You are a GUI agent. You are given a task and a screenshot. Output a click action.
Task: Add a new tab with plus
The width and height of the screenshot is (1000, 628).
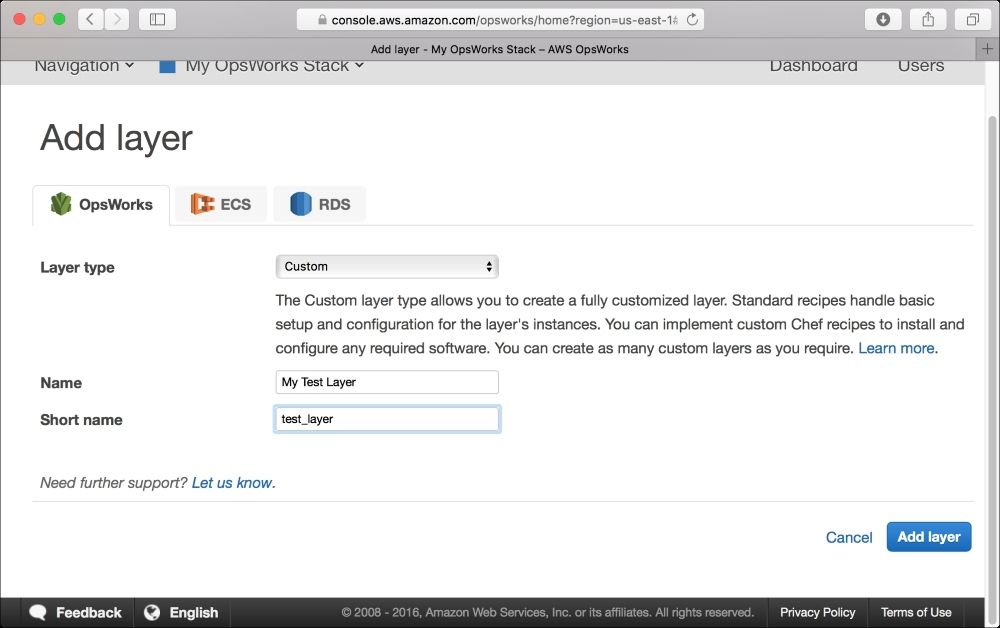point(987,49)
